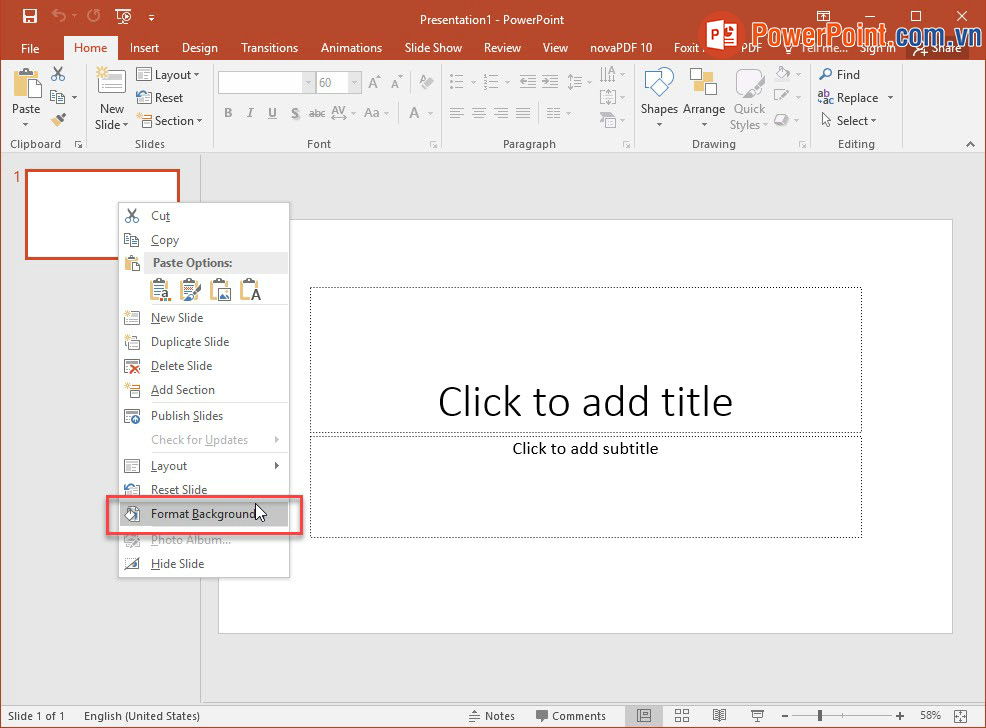Viewport: 986px width, 728px height.
Task: Click the Arrange icon
Action: [704, 98]
